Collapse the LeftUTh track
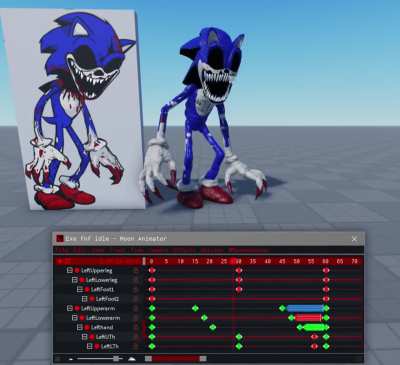The image size is (400, 365). pos(85,337)
